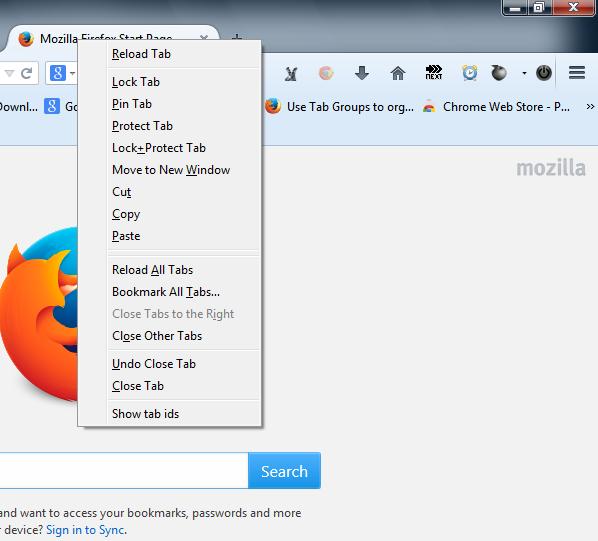Show more bookmarks with chevron
Viewport: 598px width, 541px height.
point(590,107)
